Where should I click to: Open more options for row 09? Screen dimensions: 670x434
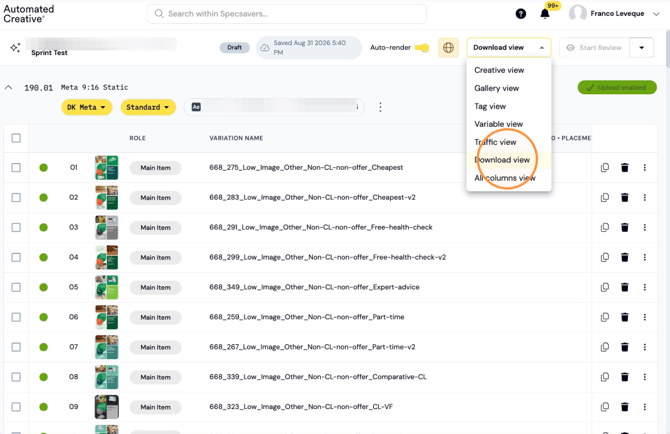pyautogui.click(x=644, y=407)
